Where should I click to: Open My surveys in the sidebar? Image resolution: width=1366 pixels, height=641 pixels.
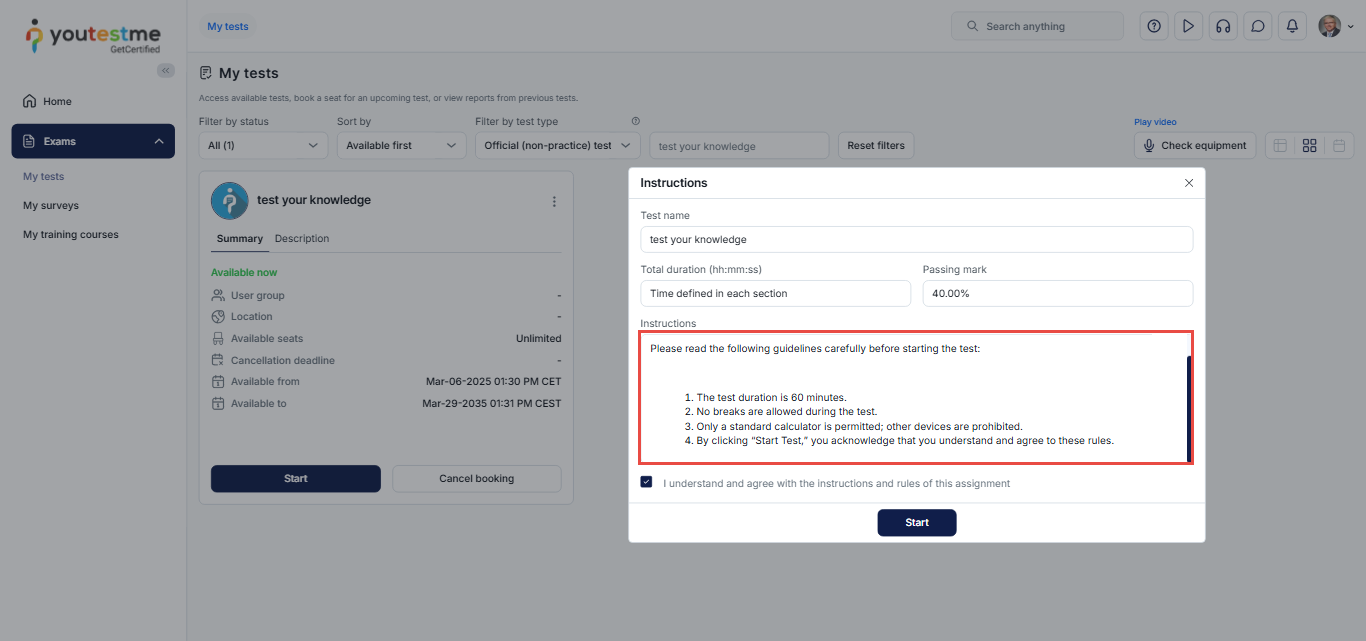[x=51, y=205]
